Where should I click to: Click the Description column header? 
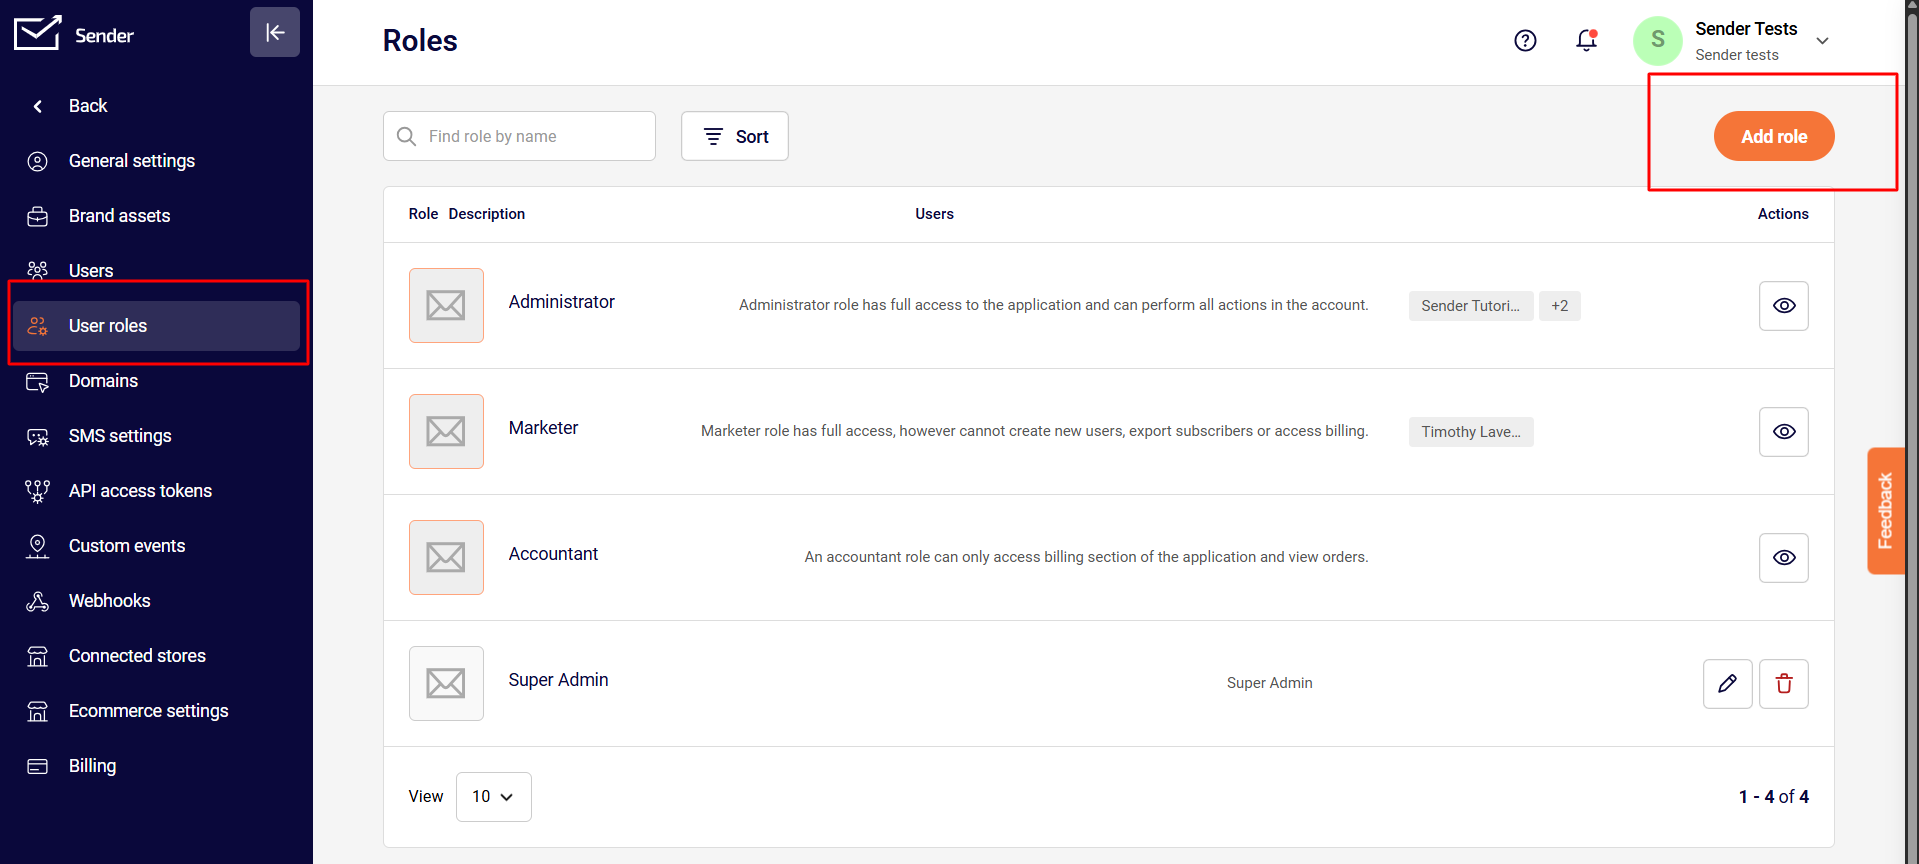pos(487,214)
